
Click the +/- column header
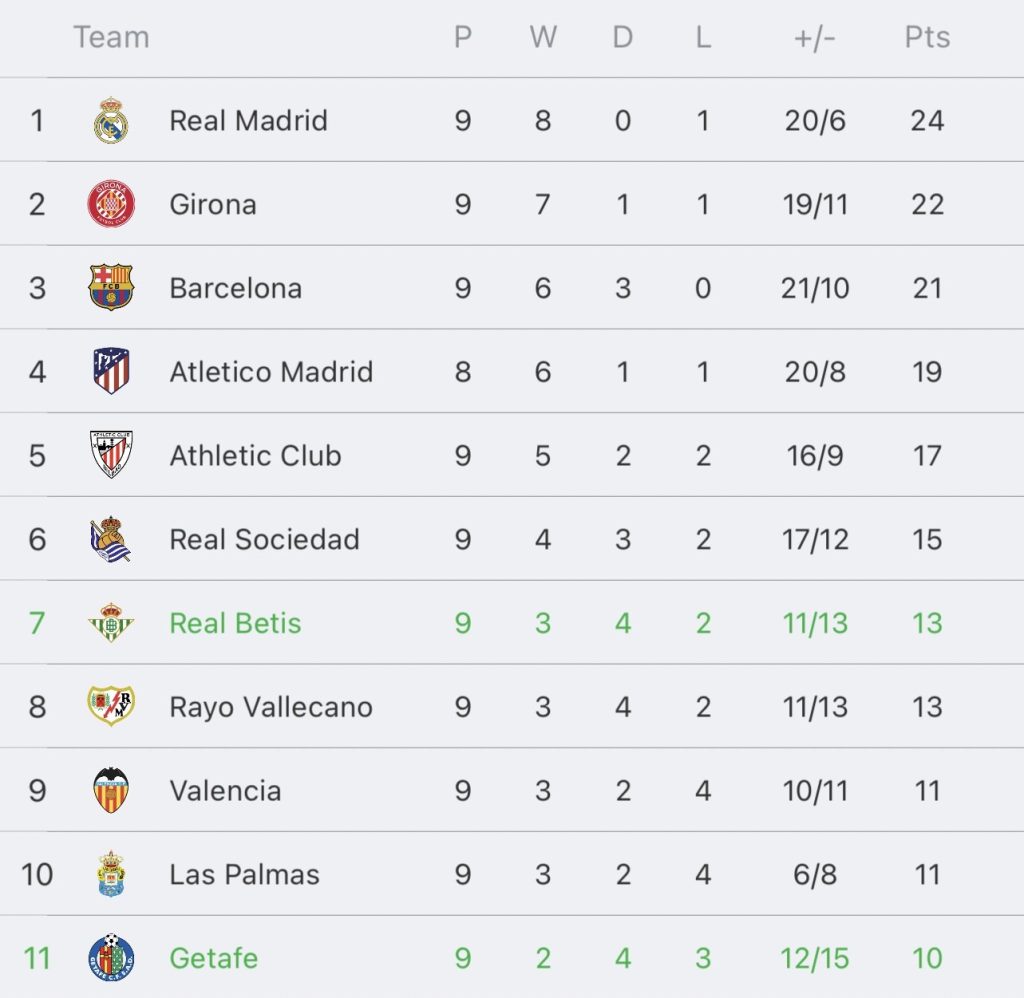814,38
